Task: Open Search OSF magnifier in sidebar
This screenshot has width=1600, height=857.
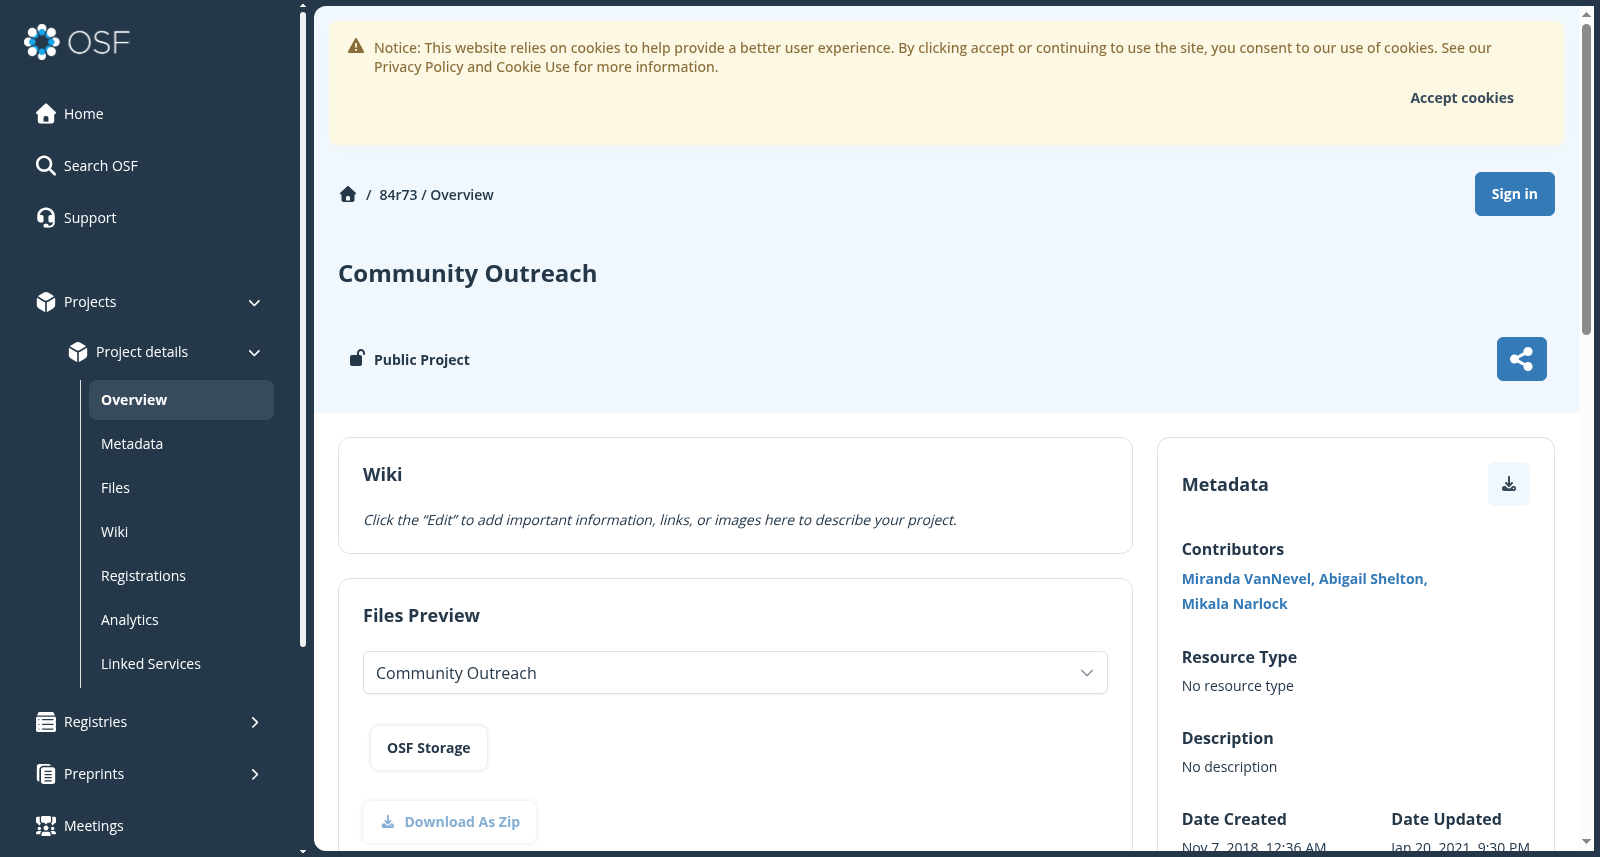Action: tap(46, 166)
